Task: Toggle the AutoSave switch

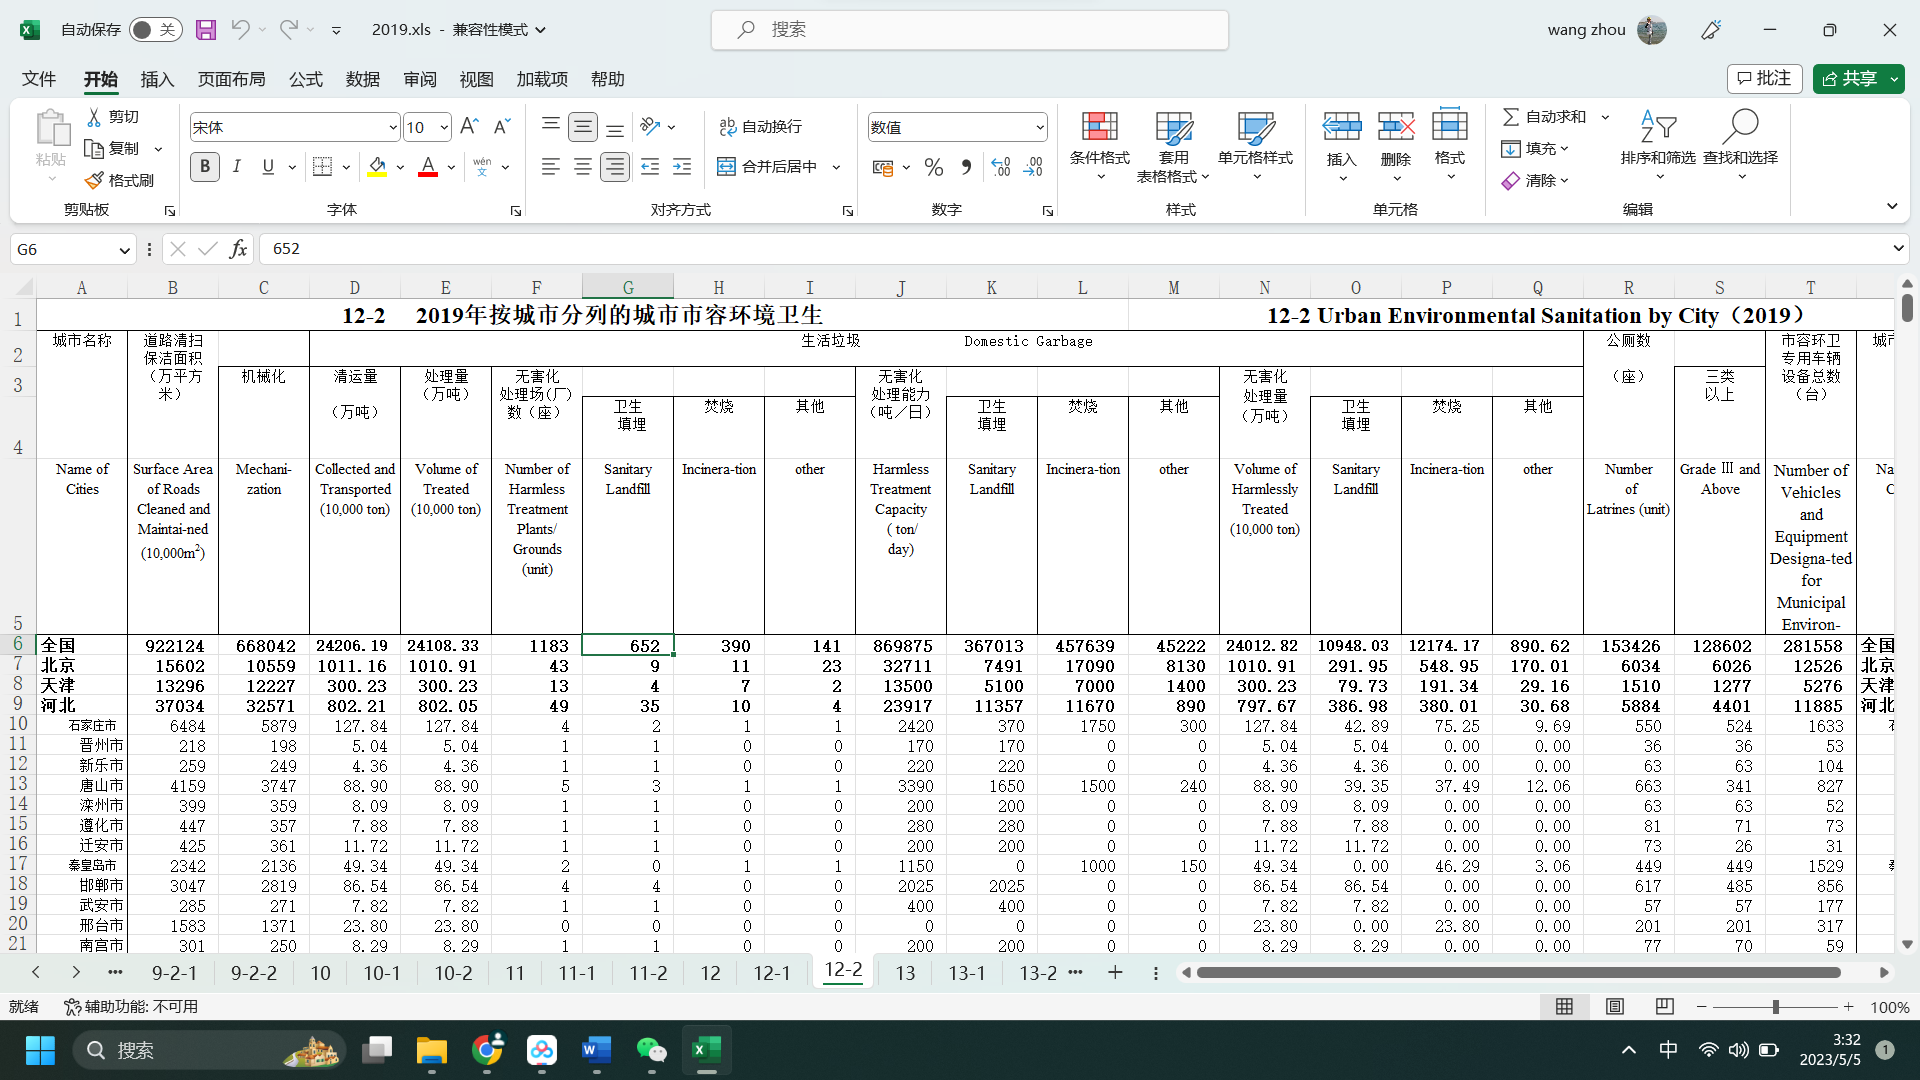Action: (x=155, y=30)
